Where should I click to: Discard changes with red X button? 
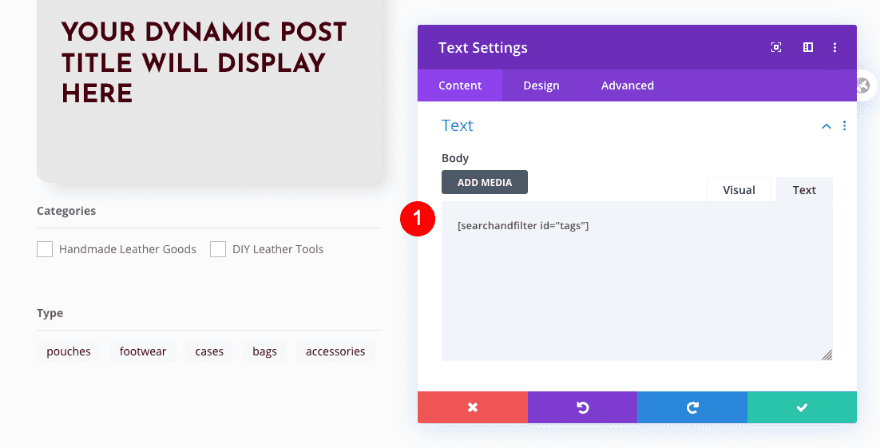(x=473, y=407)
